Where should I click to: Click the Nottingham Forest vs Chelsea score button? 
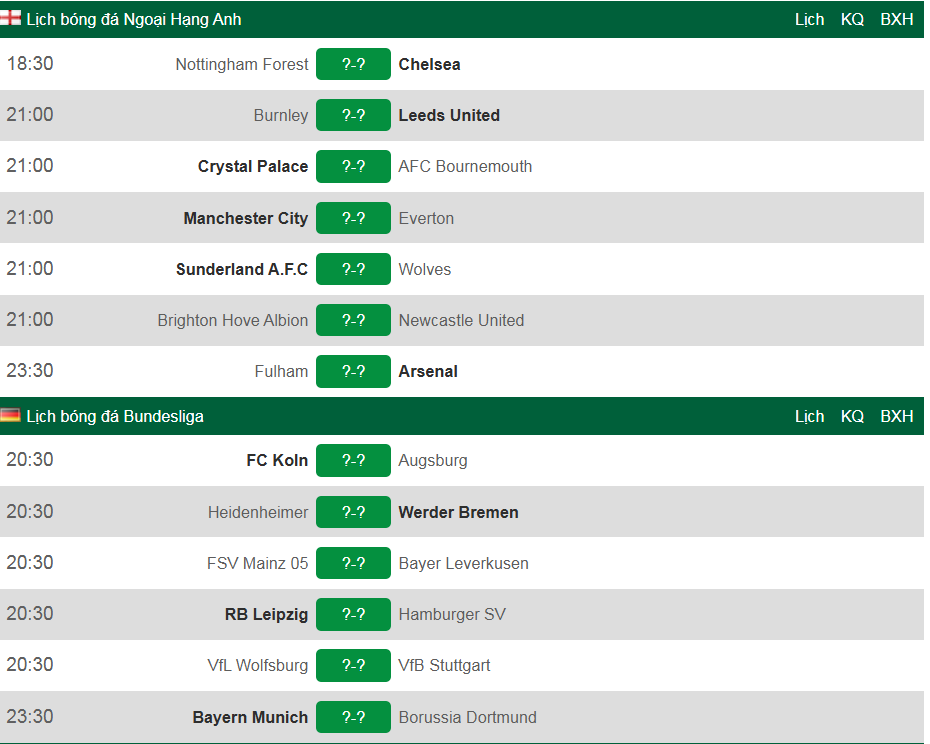[353, 64]
